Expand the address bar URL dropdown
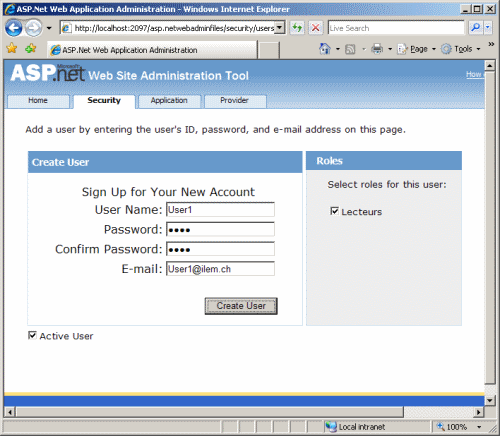 [x=280, y=28]
